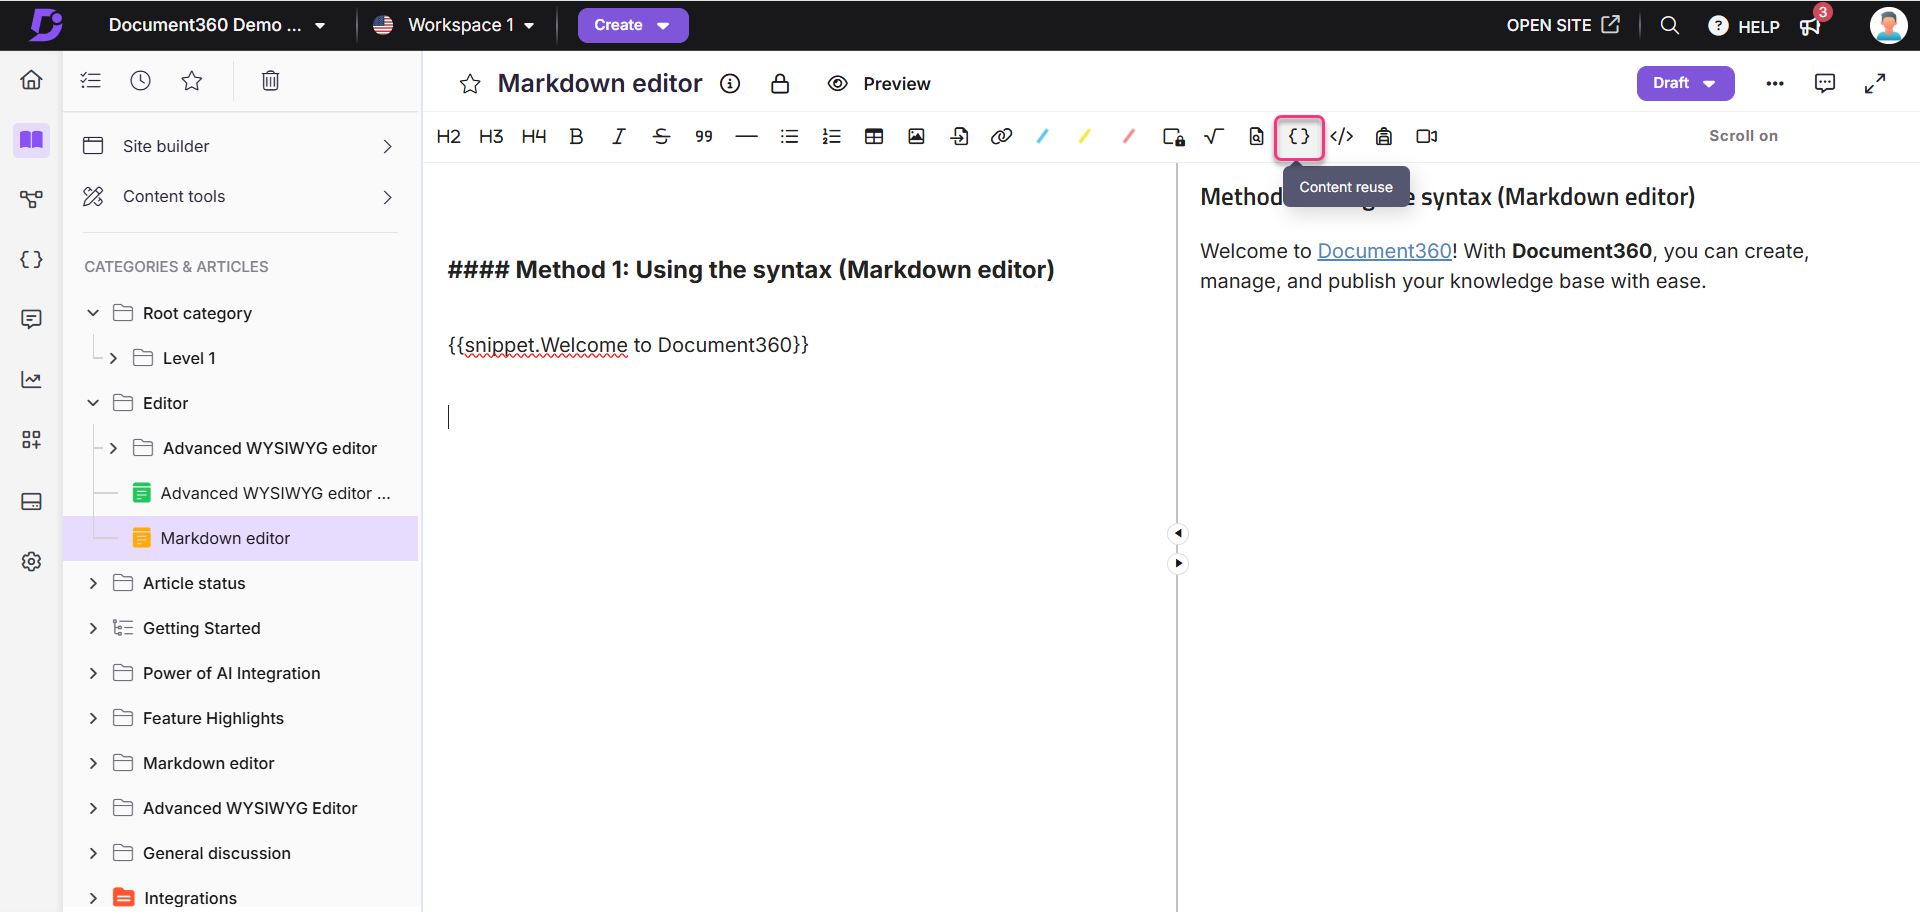View announcements with 3 notifications

[1812, 24]
